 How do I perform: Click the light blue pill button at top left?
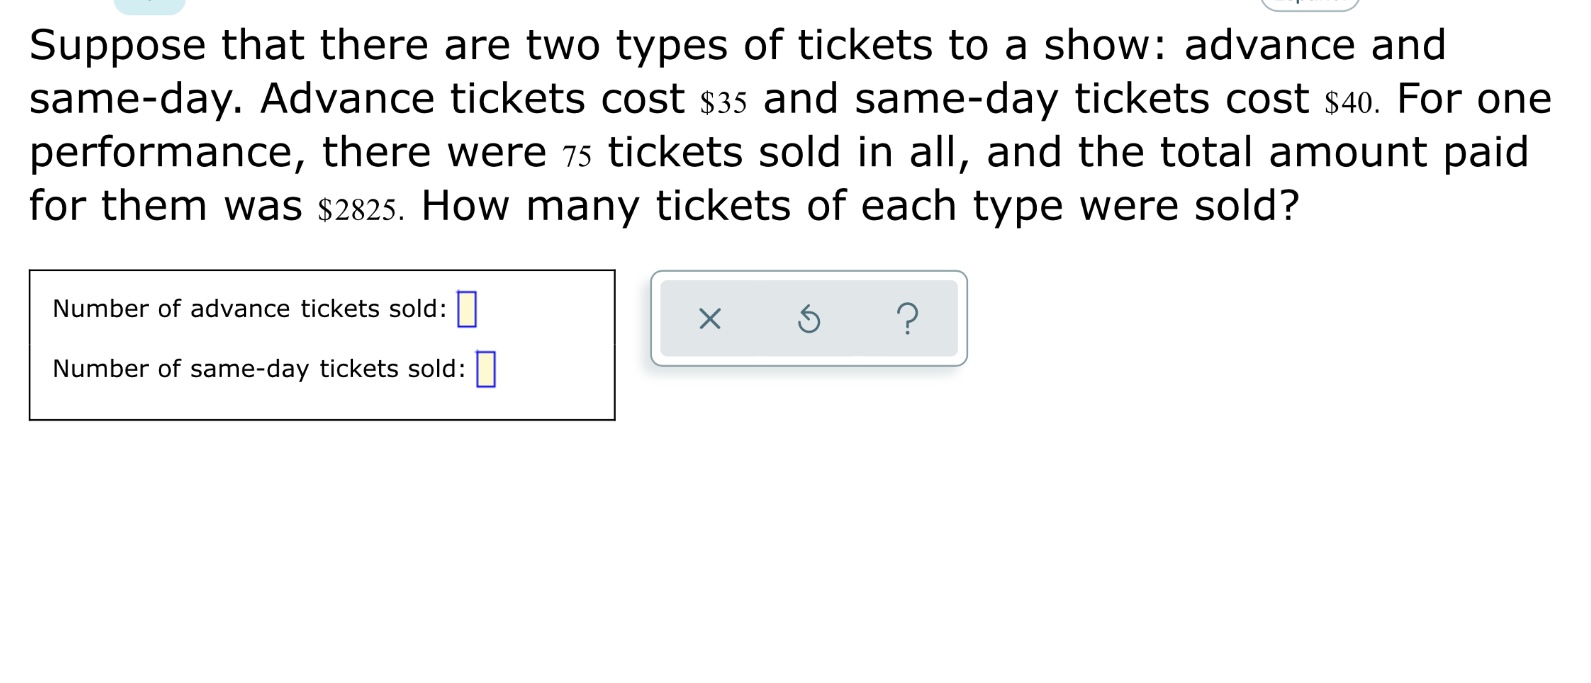150,5
